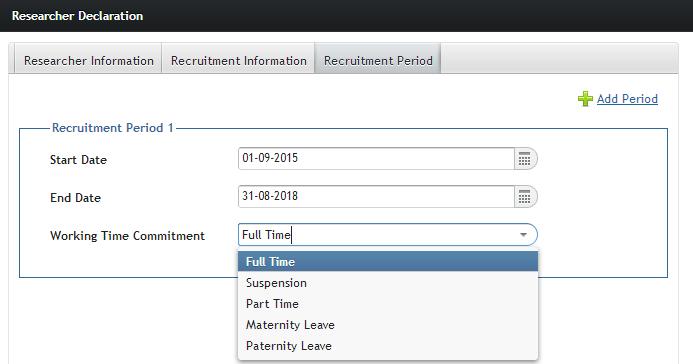
Task: Switch to the Researcher Information tab
Action: (x=88, y=61)
